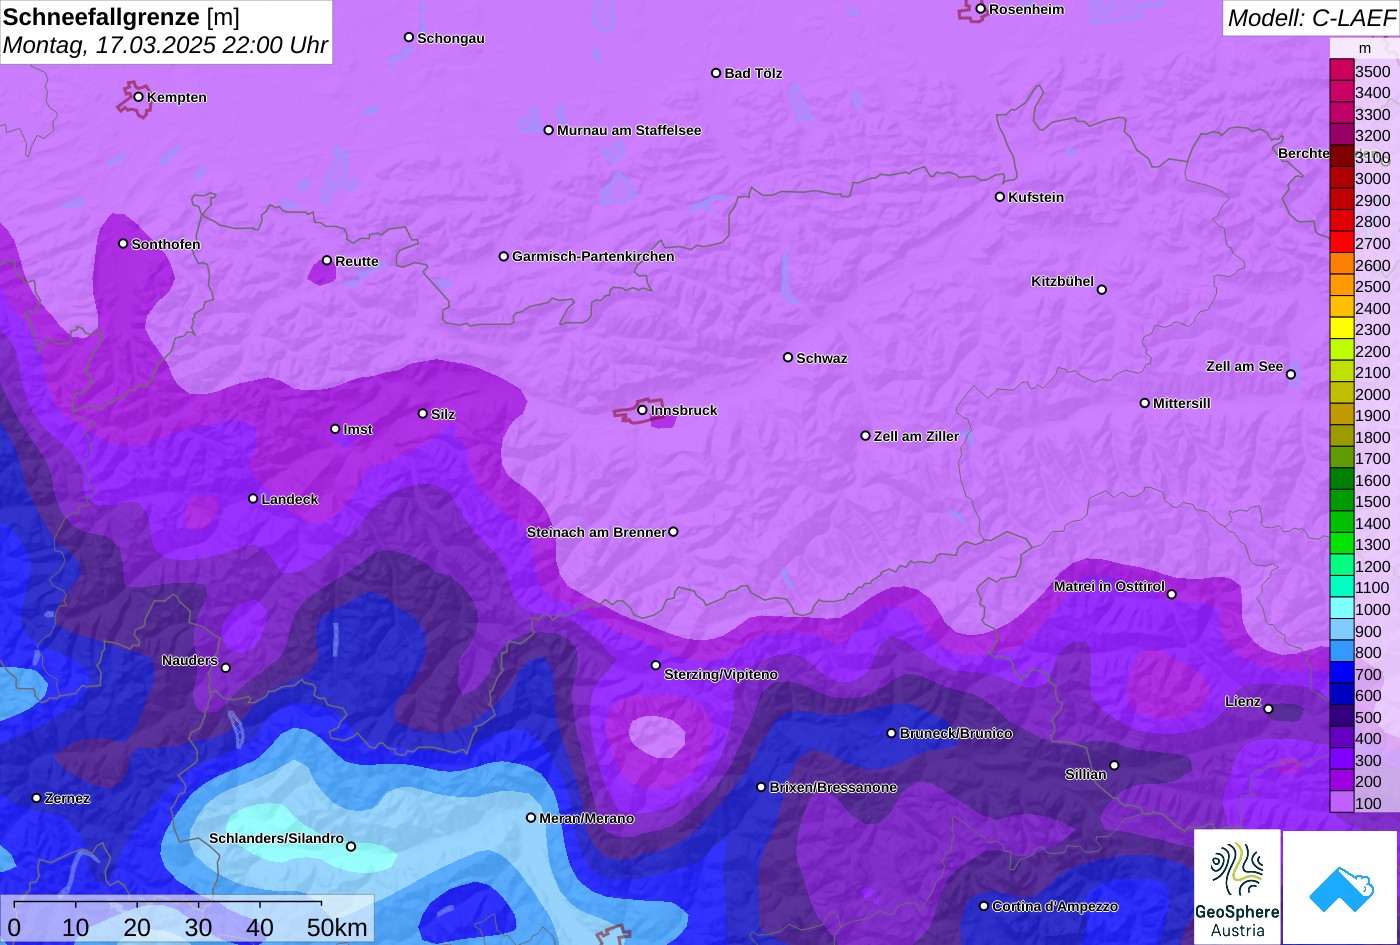This screenshot has height=945, width=1400.
Task: Click the date Montag, 17.03.2025 22:00 Uhr
Action: [x=165, y=45]
